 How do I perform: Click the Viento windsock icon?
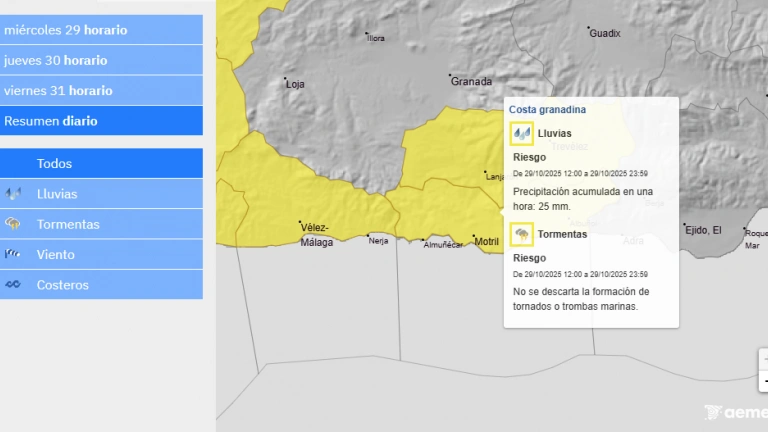point(14,255)
